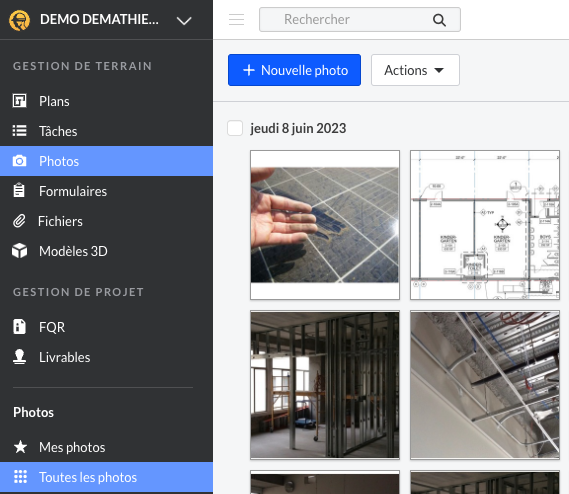Click the plus icon in Nouvelle photo
This screenshot has height=494, width=569.
249,70
